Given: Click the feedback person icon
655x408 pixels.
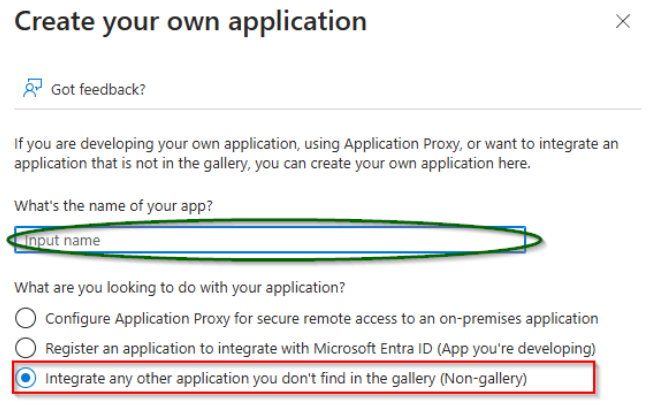Looking at the screenshot, I should click(x=30, y=88).
